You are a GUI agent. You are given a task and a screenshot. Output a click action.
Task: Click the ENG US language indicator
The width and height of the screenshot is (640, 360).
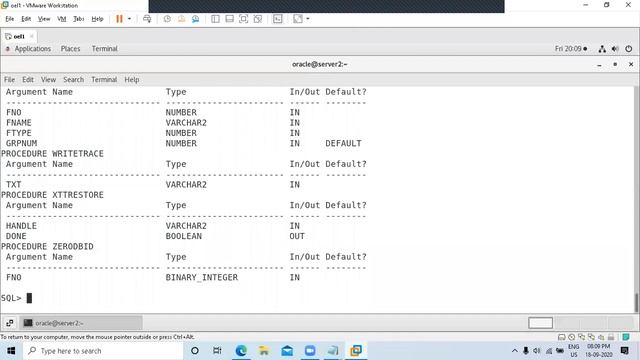click(573, 351)
